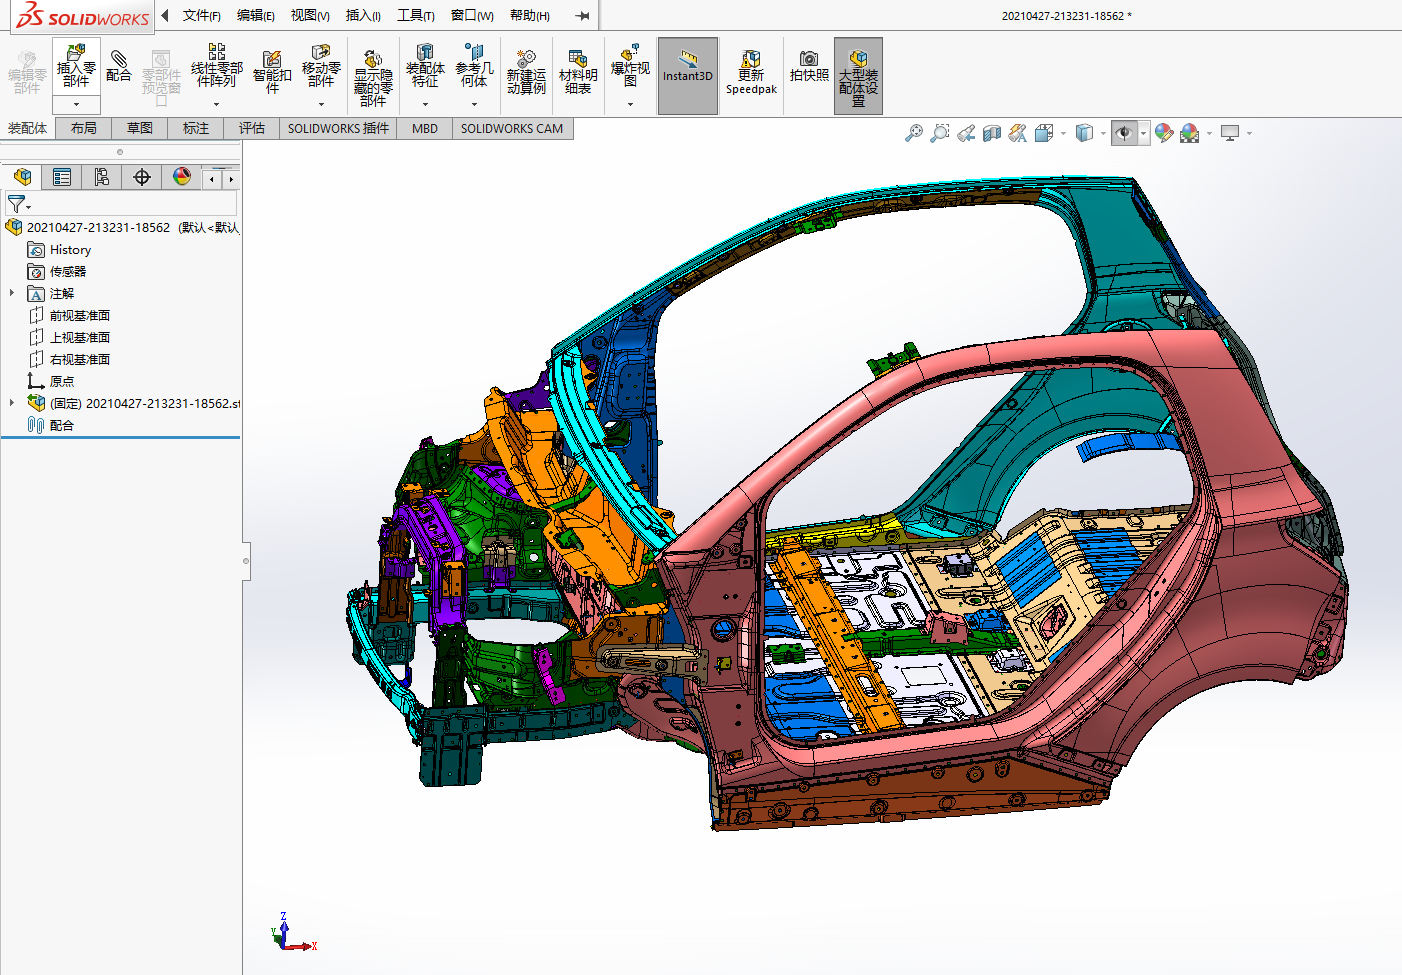
Task: Open the Section View tool in view toolbar
Action: pos(991,133)
